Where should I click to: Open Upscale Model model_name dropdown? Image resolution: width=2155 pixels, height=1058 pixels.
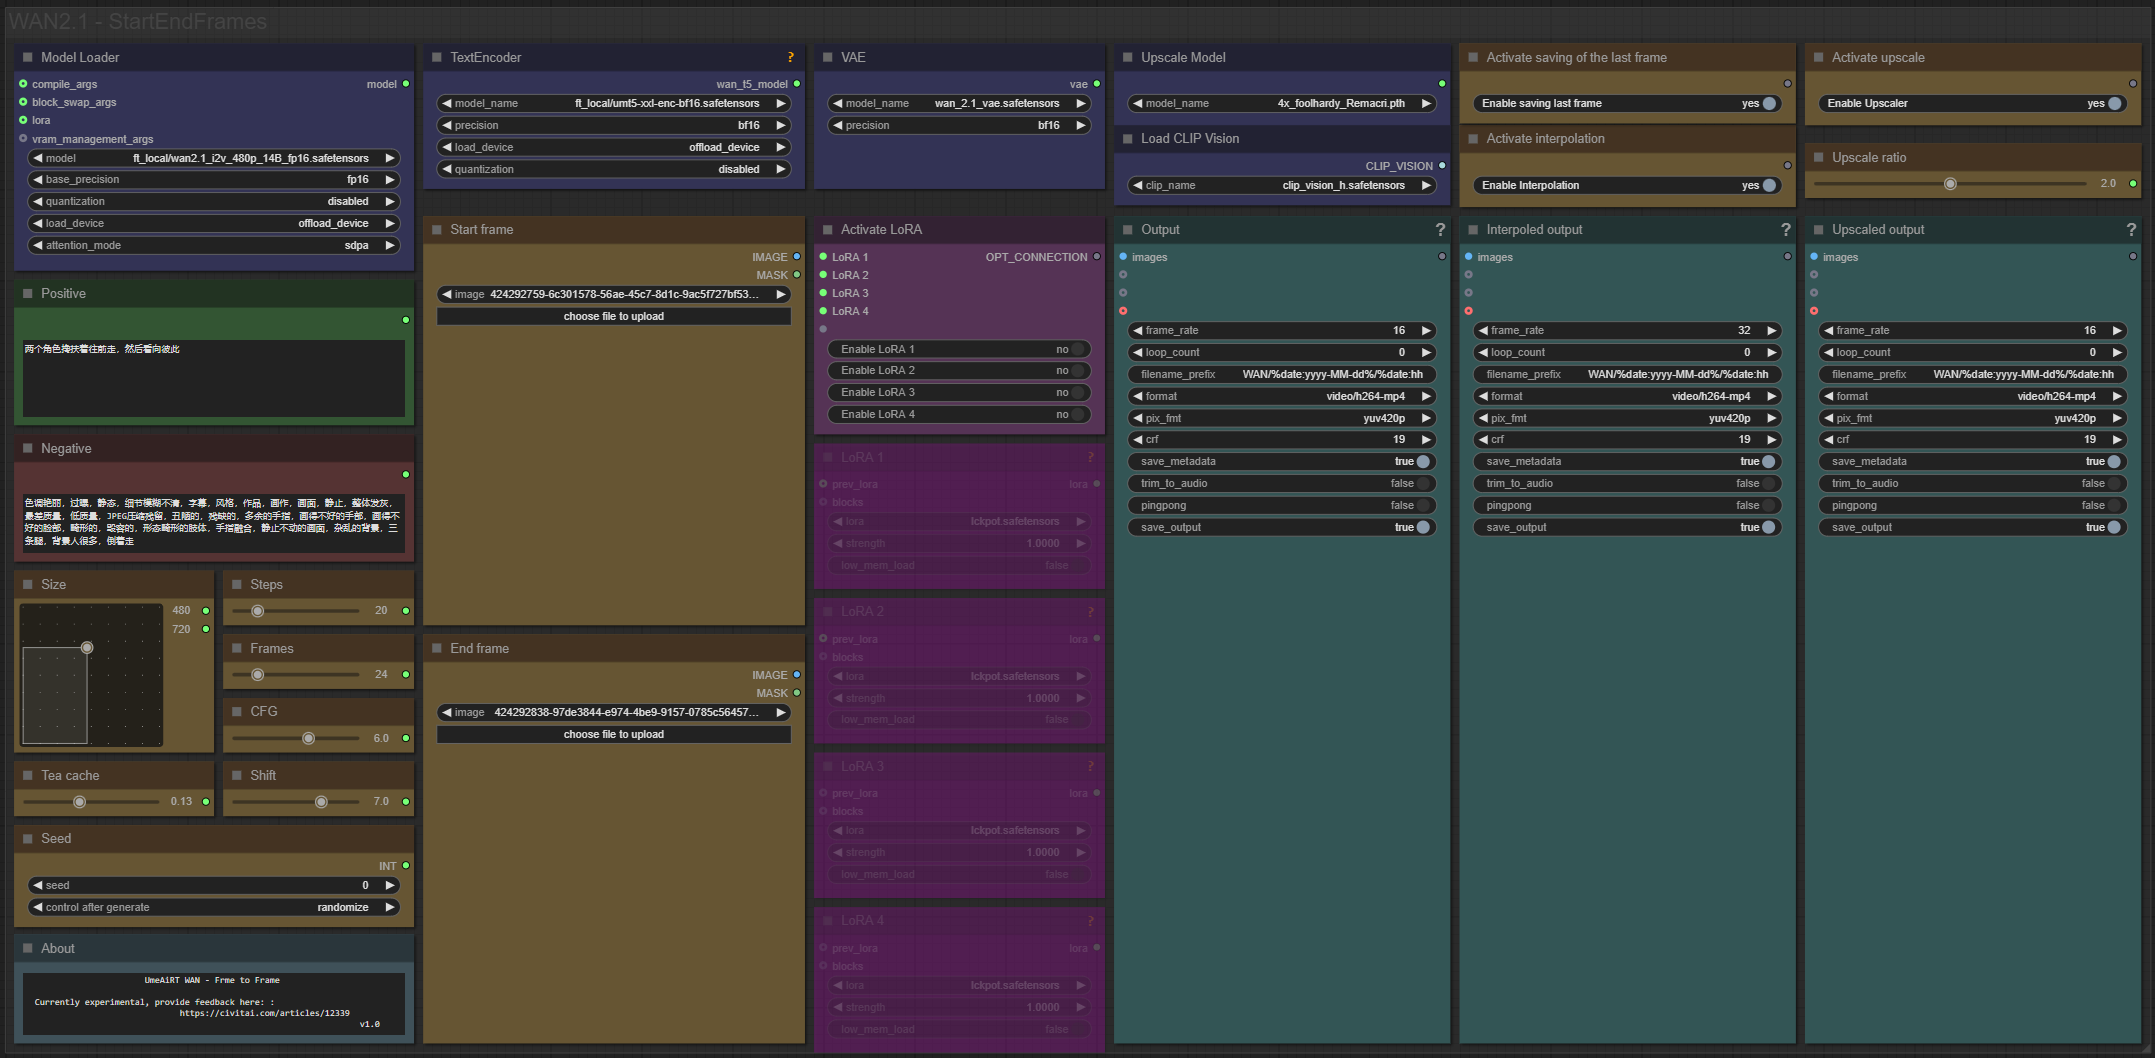point(1282,103)
